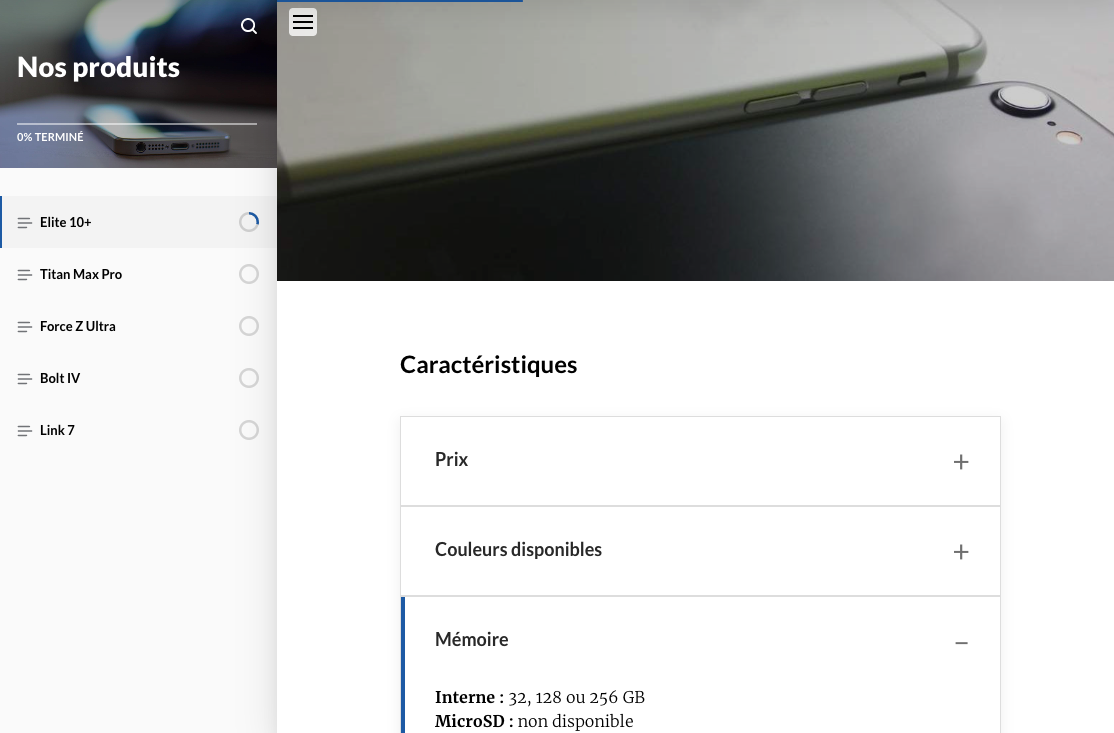Image resolution: width=1114 pixels, height=733 pixels.
Task: Click the Nos produits course title
Action: [98, 66]
